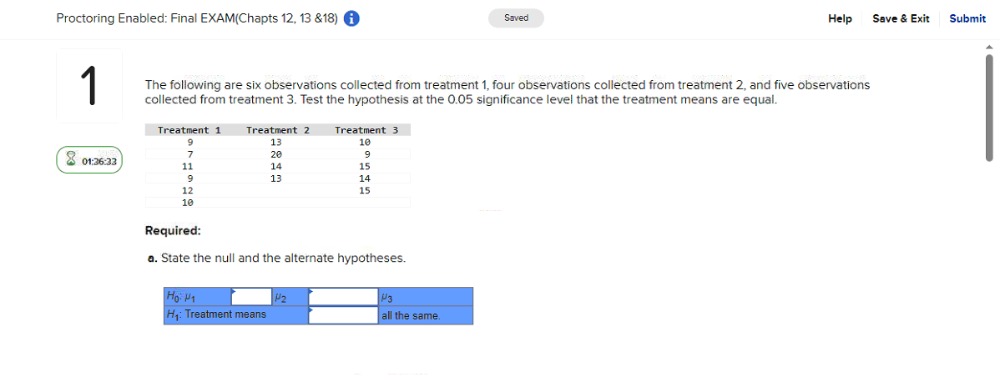This screenshot has width=1000, height=382.
Task: Open the H1 treatment means dropdown
Action: (x=343, y=315)
